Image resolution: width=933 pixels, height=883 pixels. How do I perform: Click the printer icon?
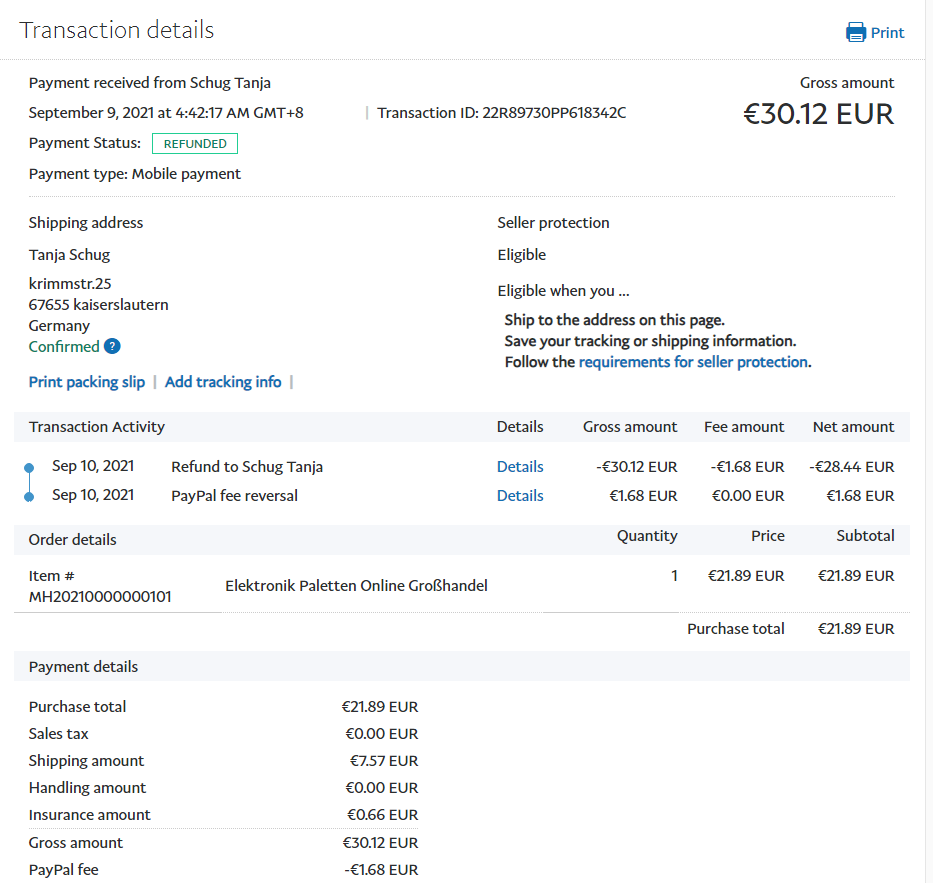pos(855,32)
